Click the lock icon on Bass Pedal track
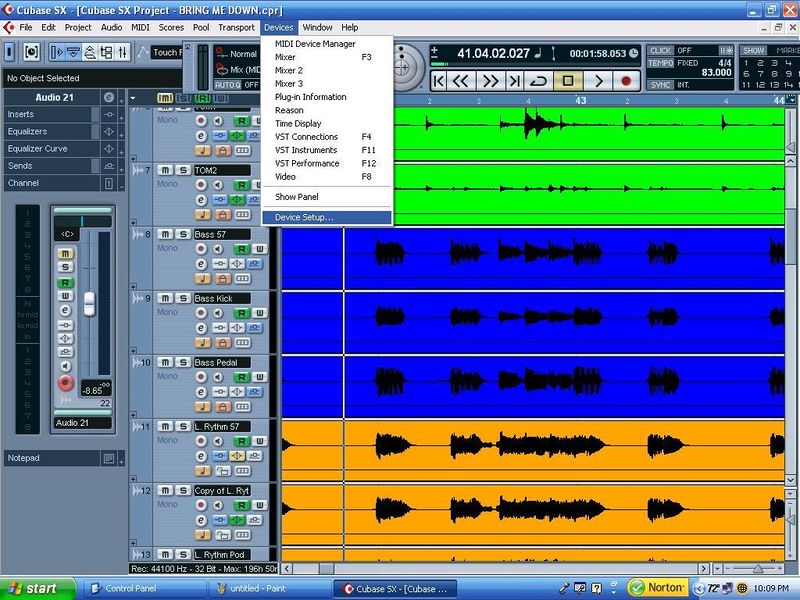800x600 pixels. (x=222, y=407)
